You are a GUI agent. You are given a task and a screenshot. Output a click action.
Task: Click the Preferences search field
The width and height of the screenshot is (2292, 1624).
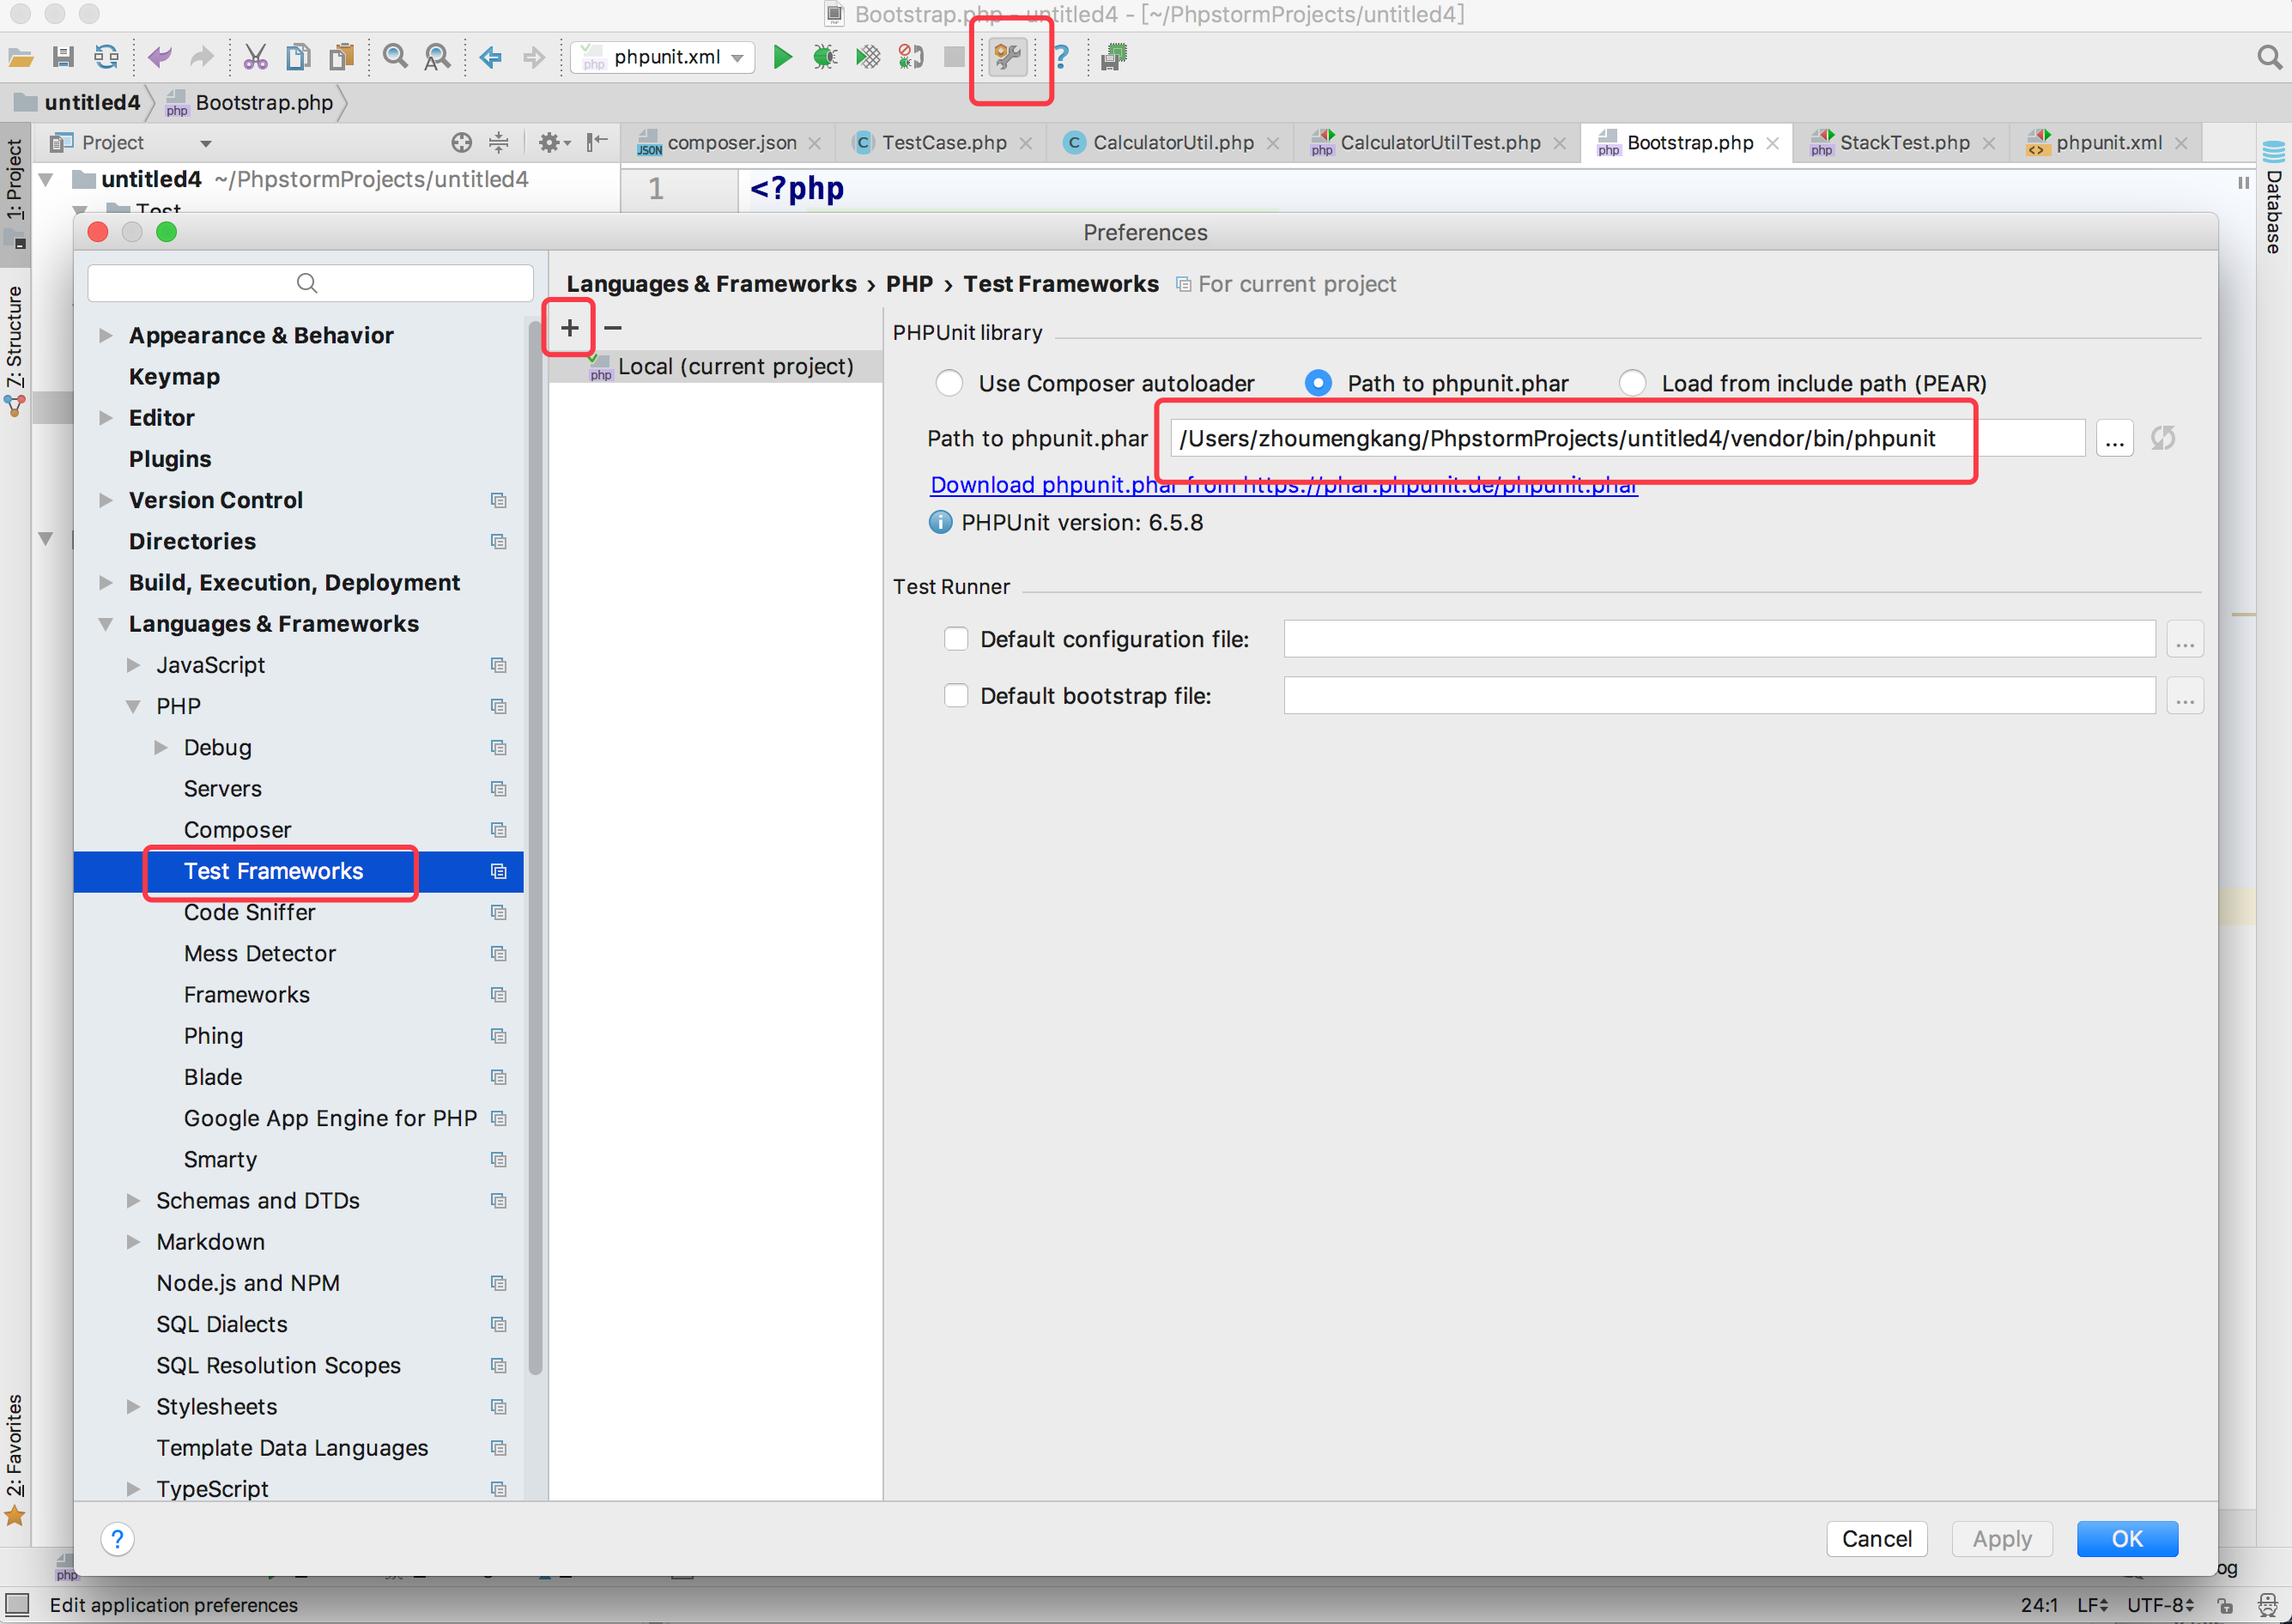click(310, 283)
